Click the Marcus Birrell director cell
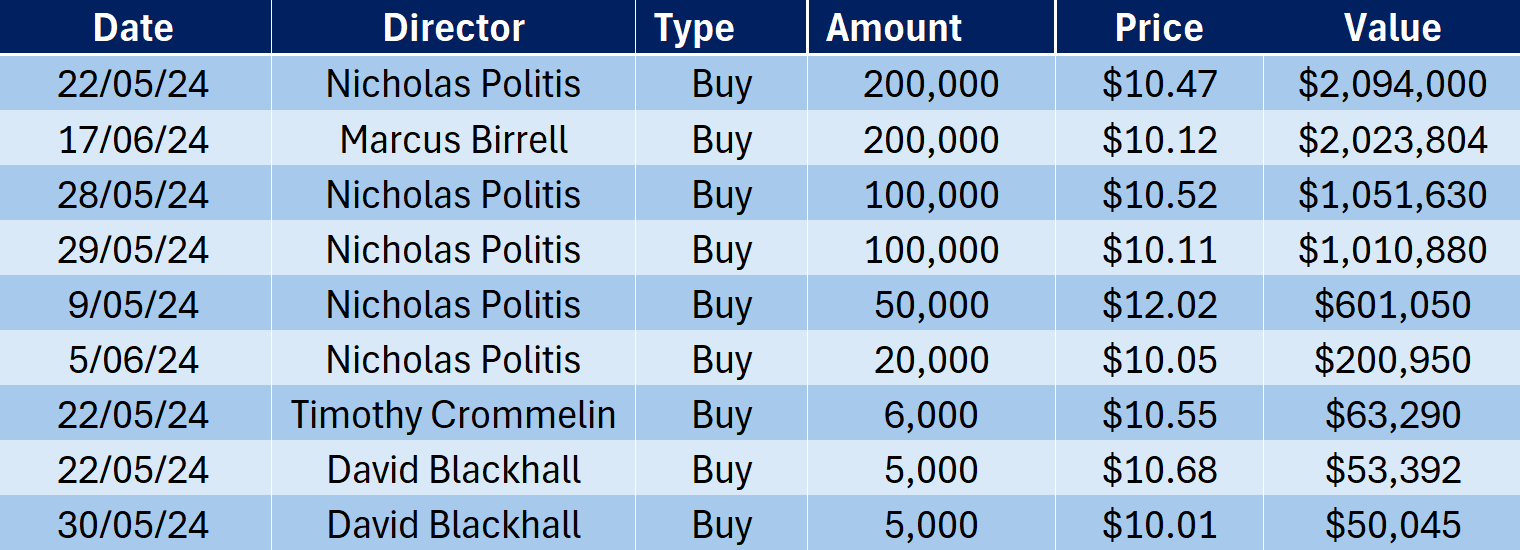 point(453,140)
